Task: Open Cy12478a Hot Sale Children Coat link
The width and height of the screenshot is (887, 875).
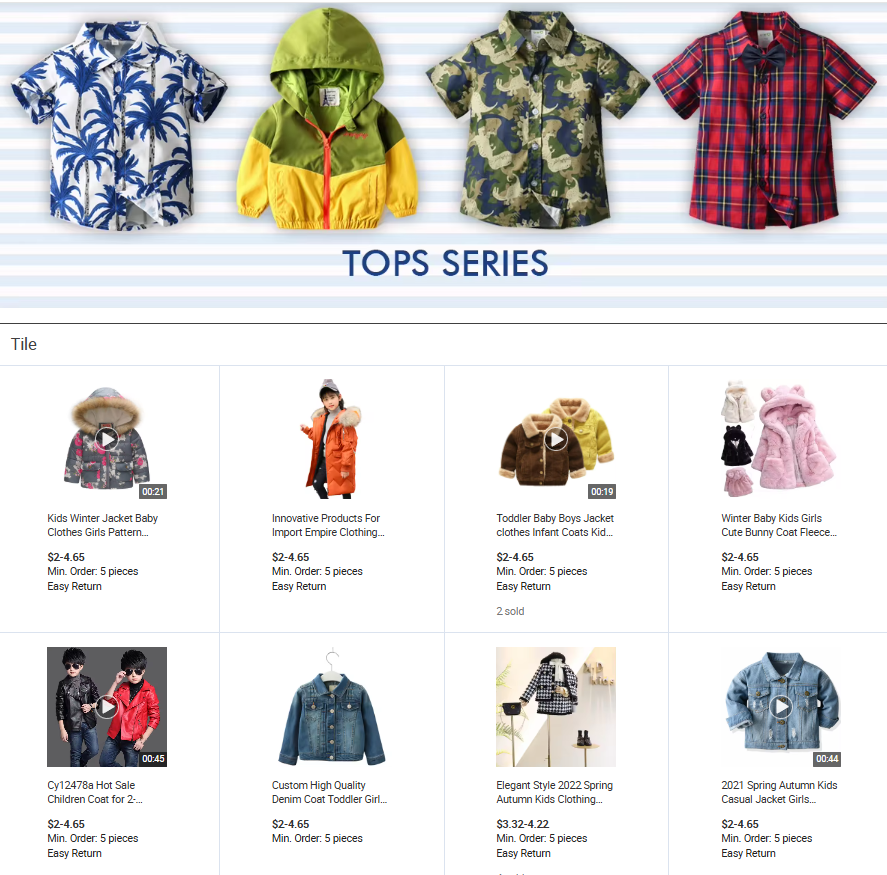Action: [95, 792]
